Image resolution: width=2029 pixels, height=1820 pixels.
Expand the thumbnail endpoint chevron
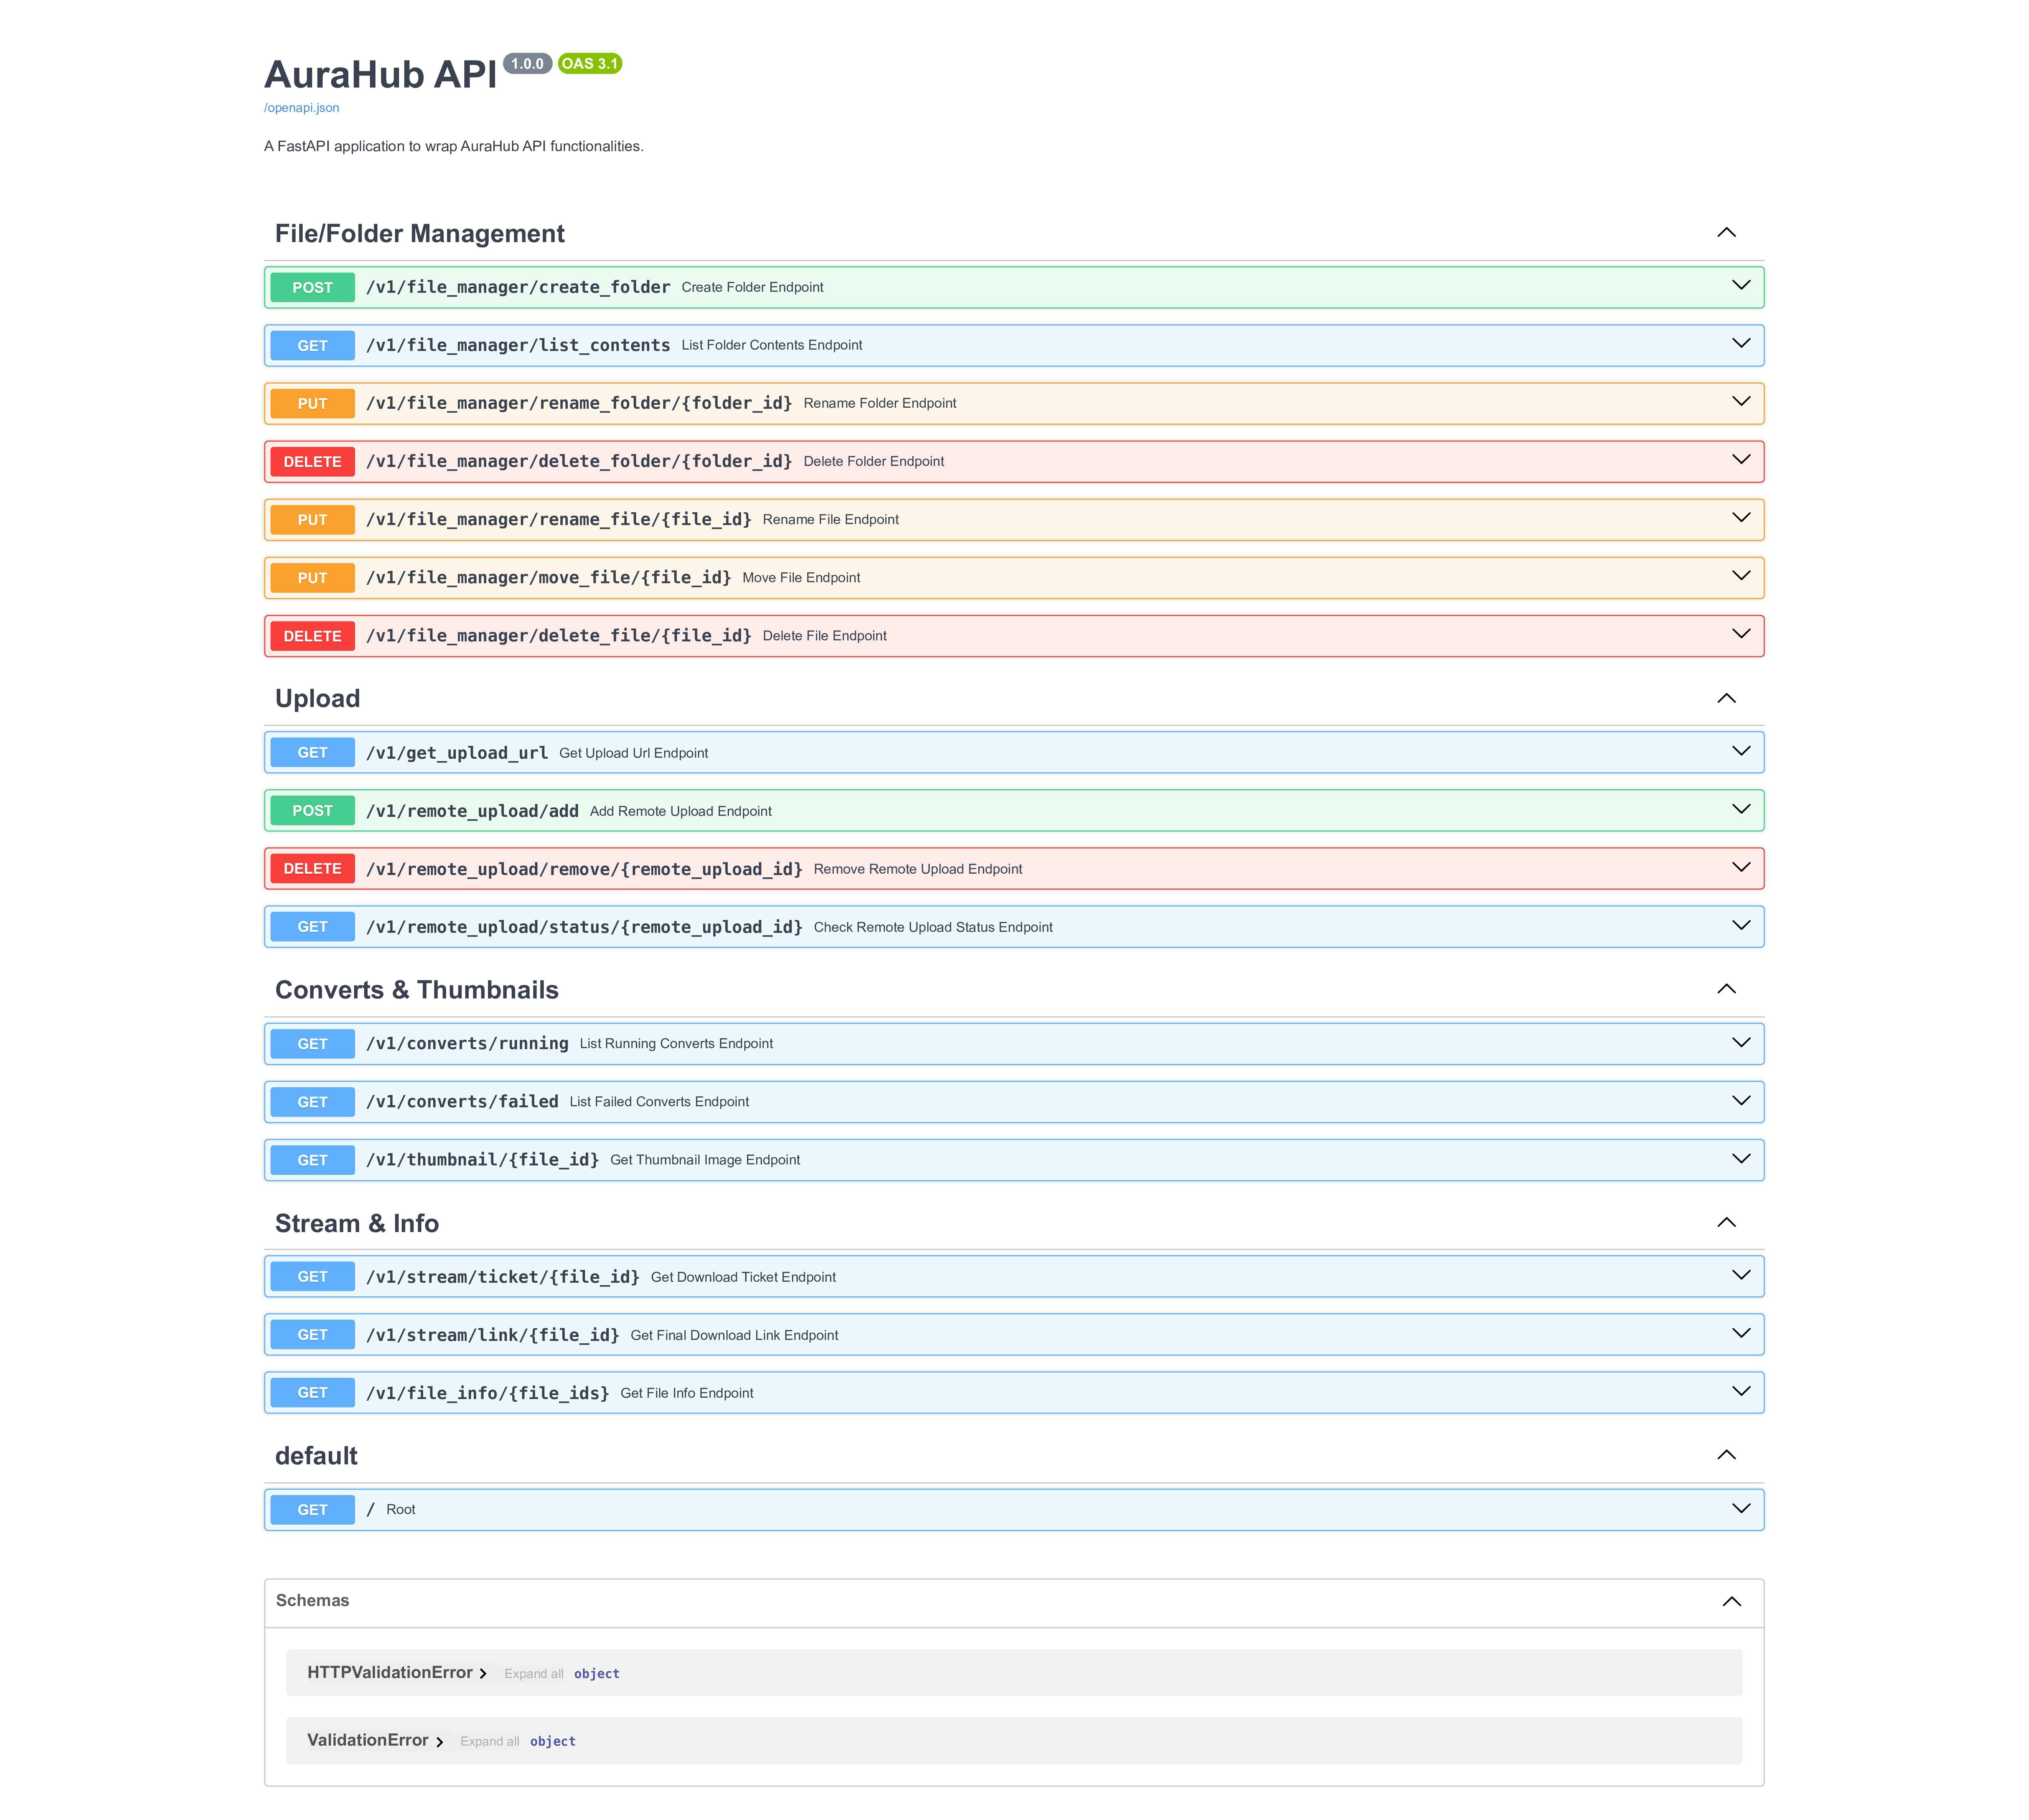point(1741,1158)
